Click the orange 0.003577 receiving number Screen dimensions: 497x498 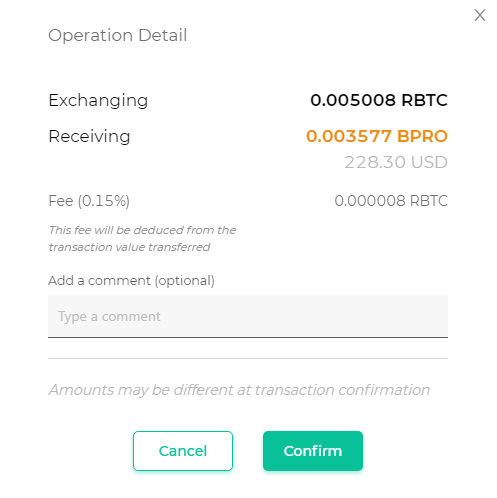[349, 136]
